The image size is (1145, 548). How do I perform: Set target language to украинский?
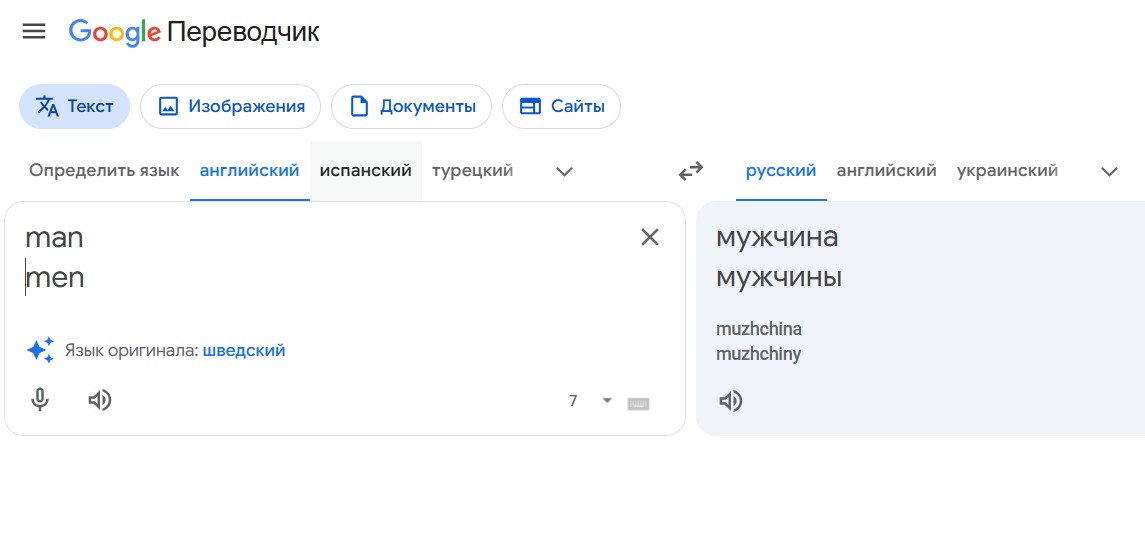pos(1007,171)
